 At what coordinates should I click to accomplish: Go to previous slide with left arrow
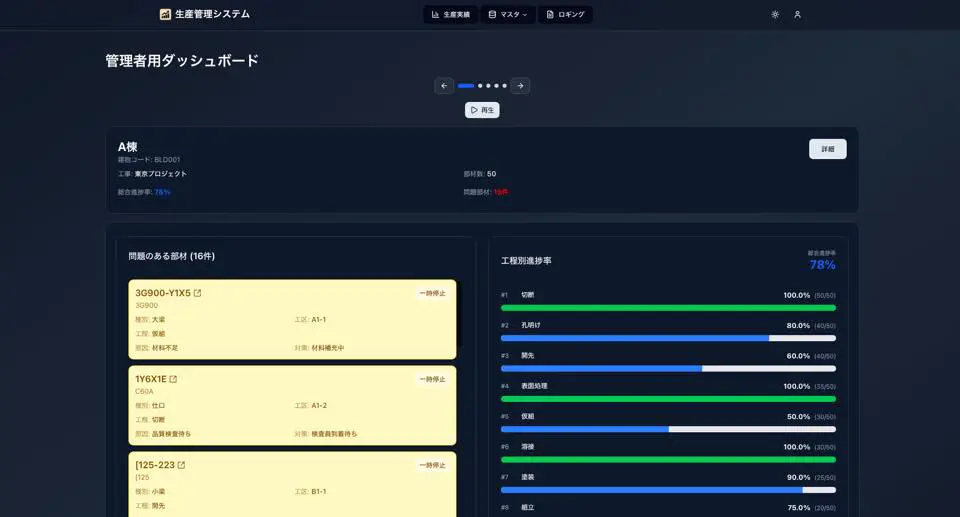click(444, 86)
